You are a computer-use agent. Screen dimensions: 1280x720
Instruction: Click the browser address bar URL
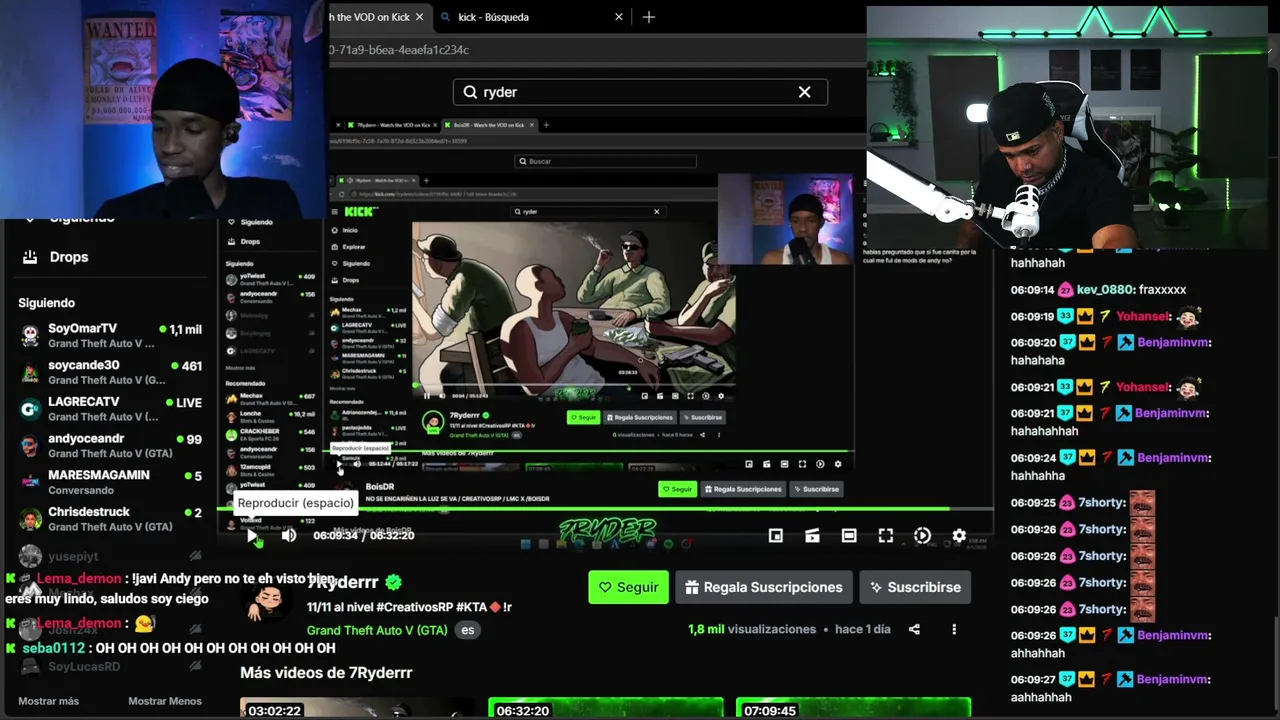(400, 50)
